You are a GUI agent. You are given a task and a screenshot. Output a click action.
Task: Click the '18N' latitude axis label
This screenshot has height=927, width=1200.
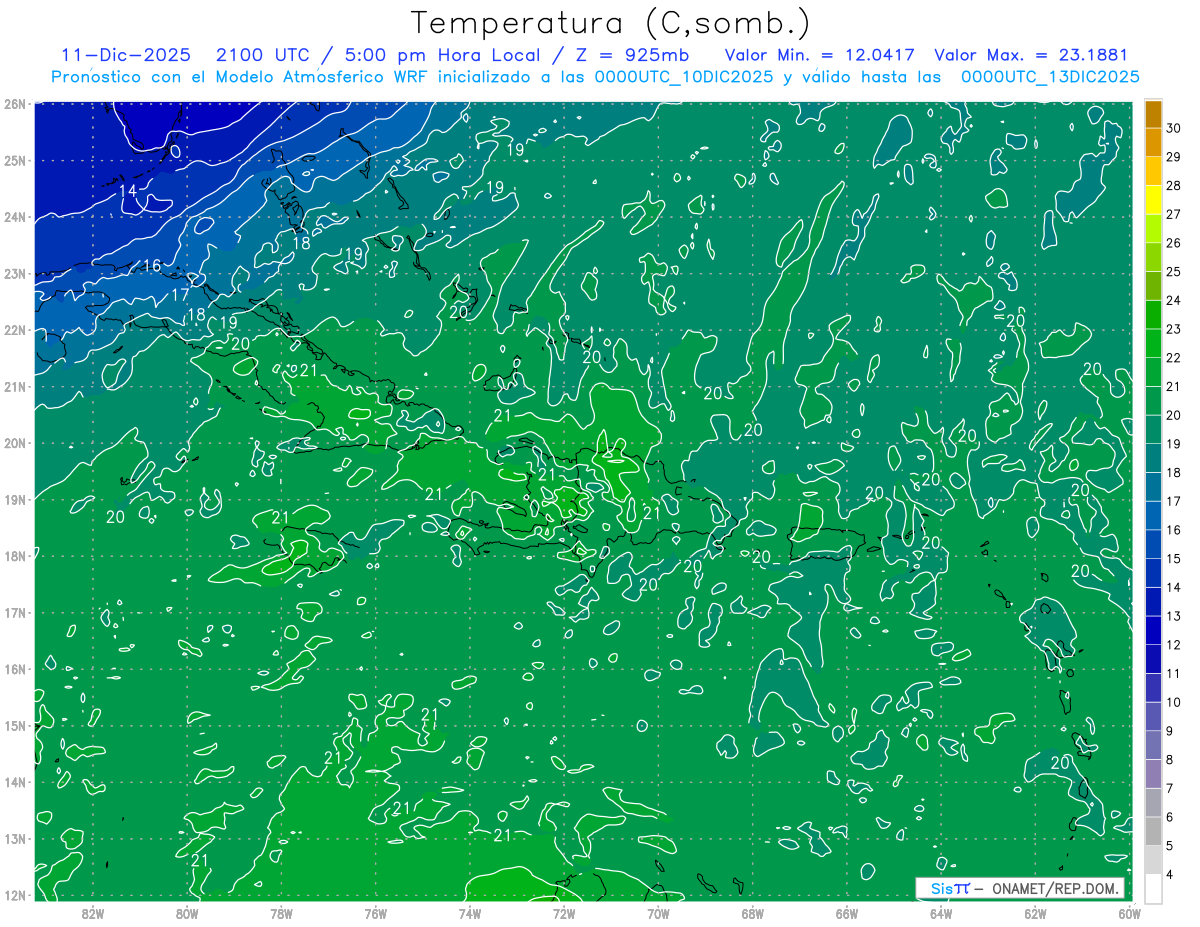tap(14, 556)
